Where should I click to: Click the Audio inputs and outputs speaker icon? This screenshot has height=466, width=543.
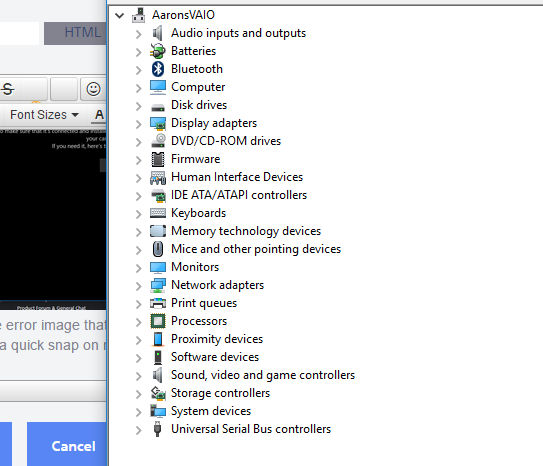[x=158, y=33]
